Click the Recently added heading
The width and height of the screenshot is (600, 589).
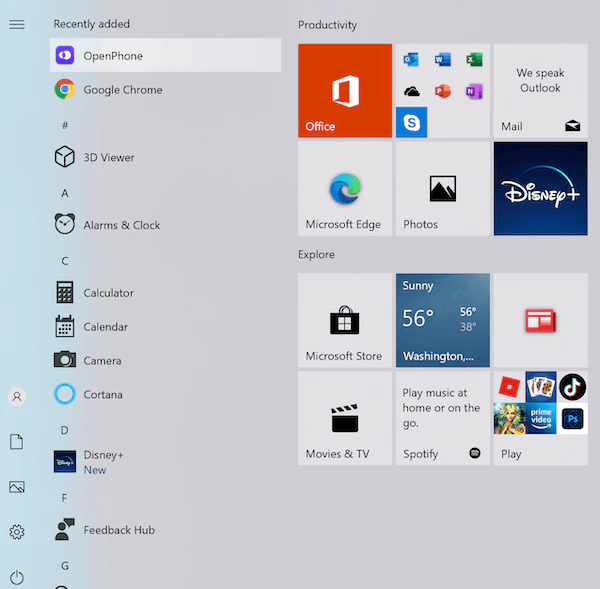pyautogui.click(x=92, y=24)
